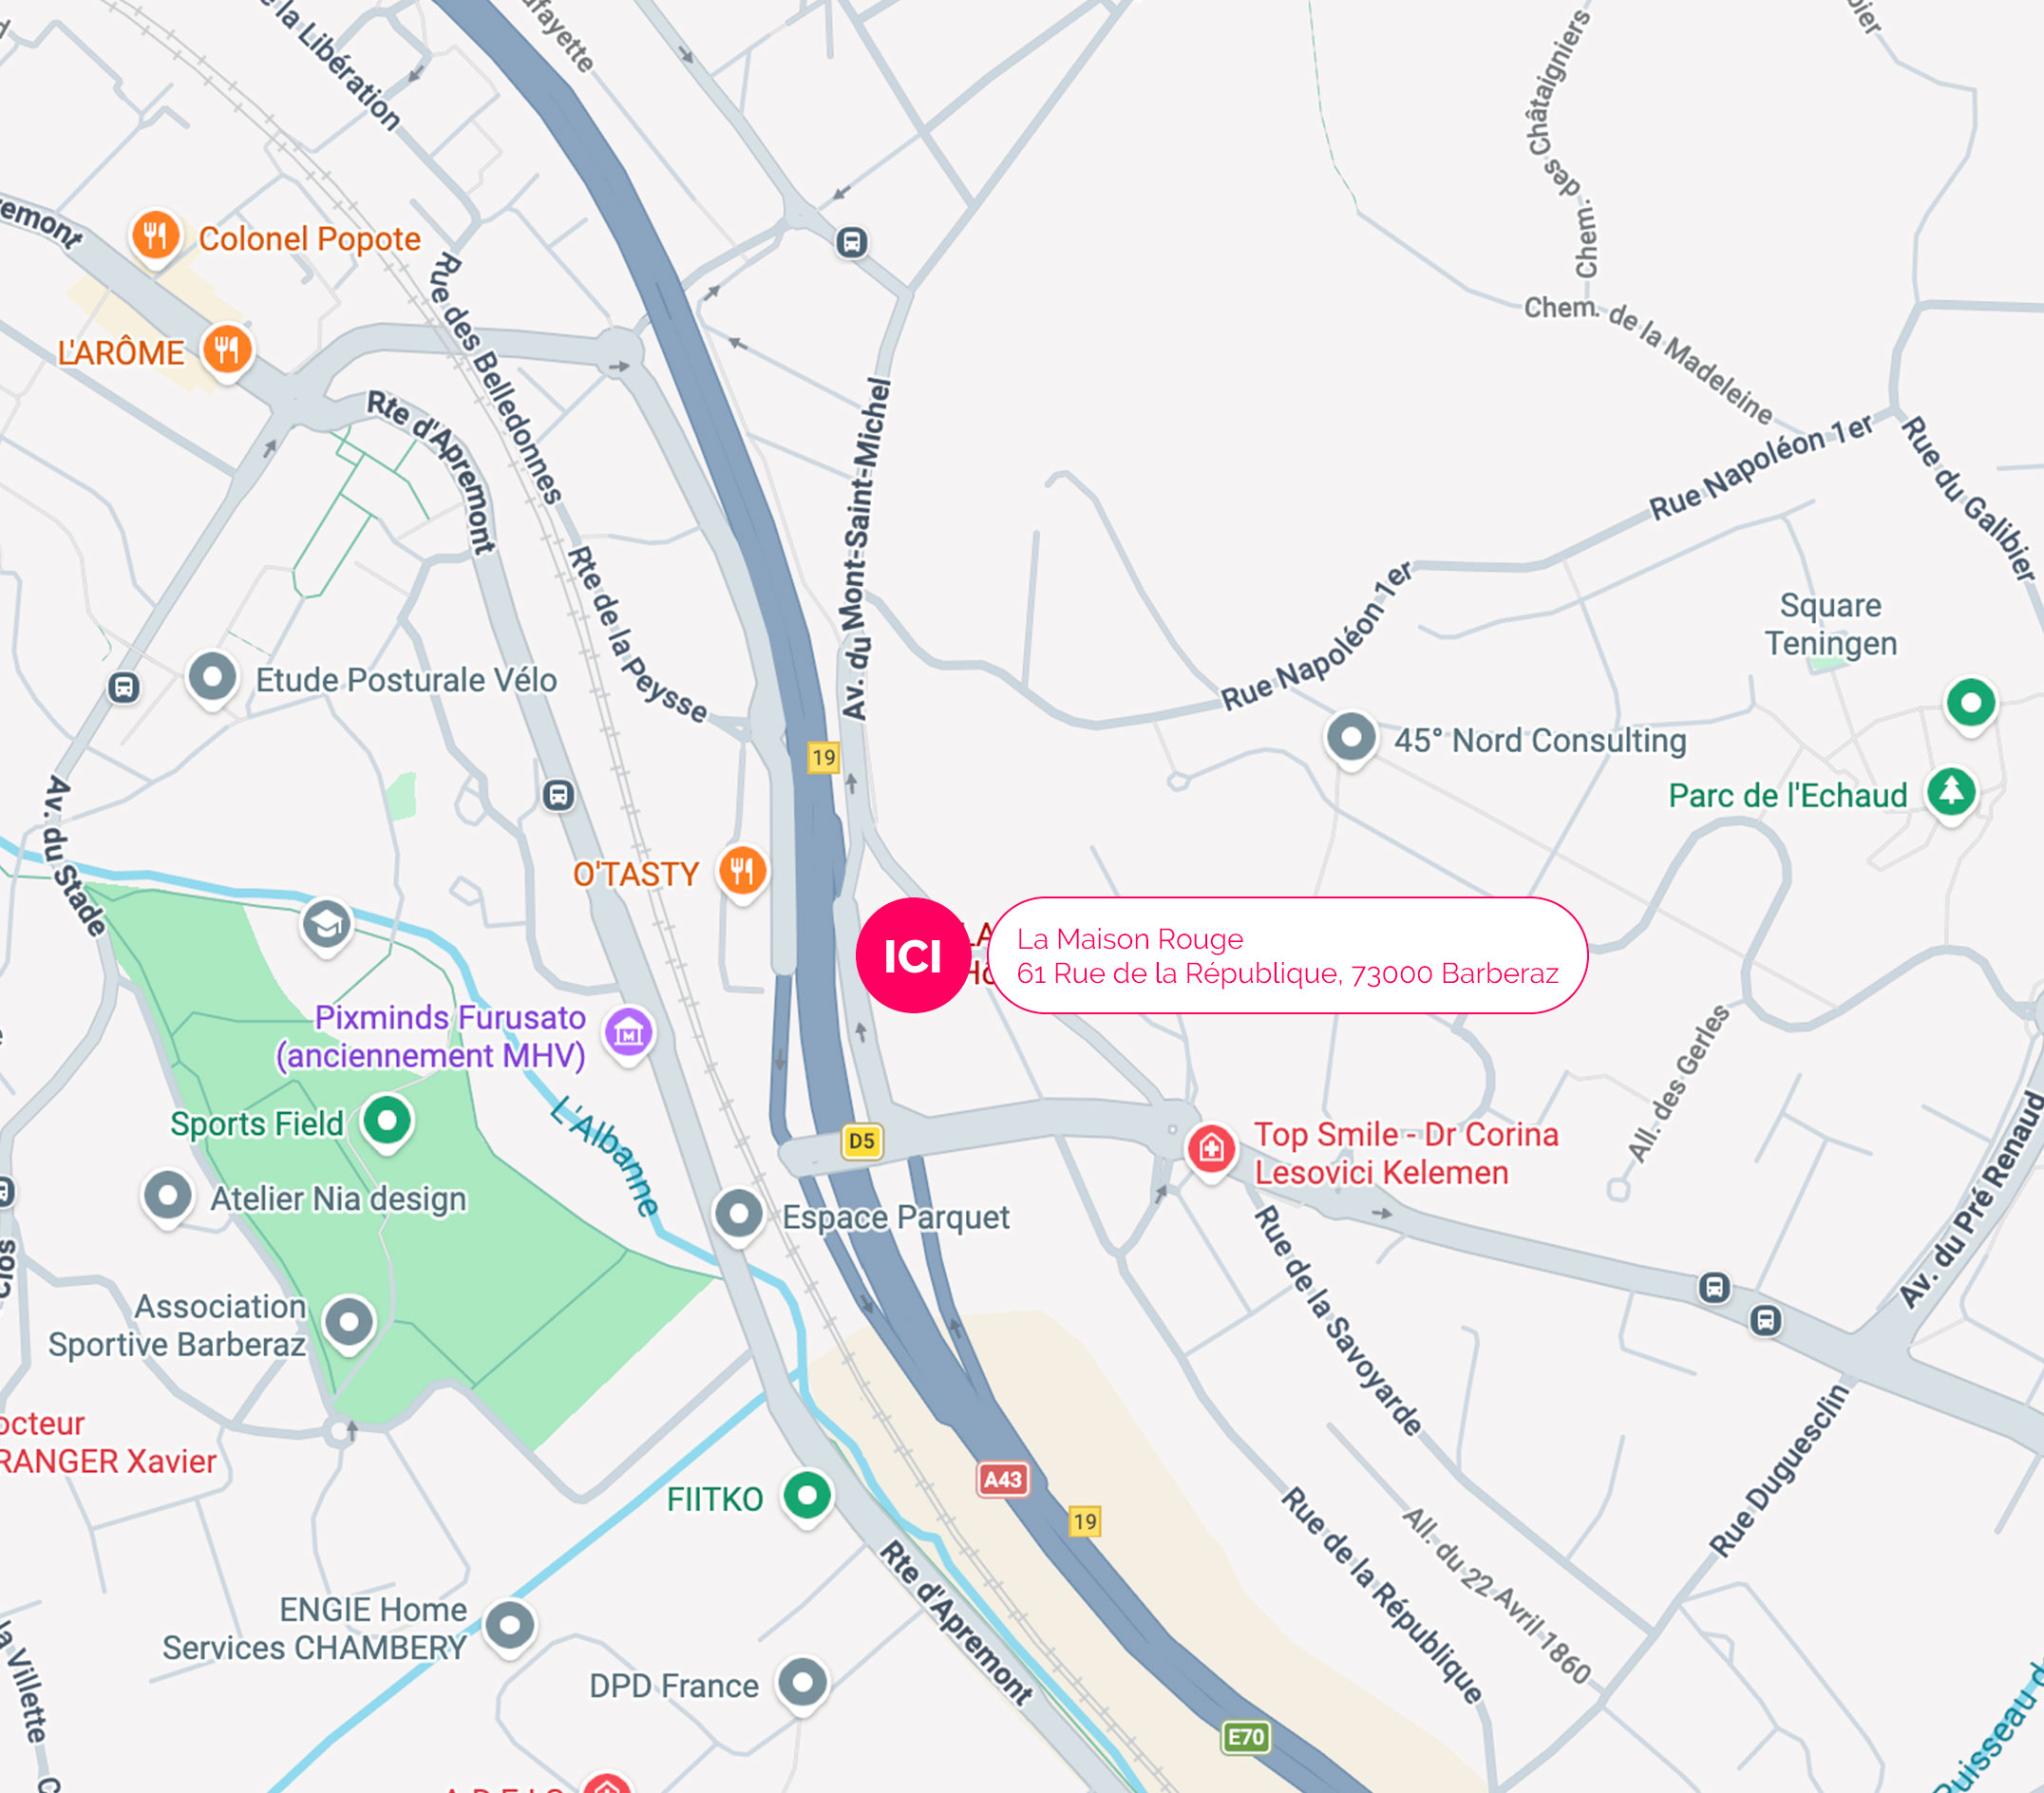Click the Top Smile dental clinic marker
The height and width of the screenshot is (1793, 2044).
[x=1211, y=1152]
